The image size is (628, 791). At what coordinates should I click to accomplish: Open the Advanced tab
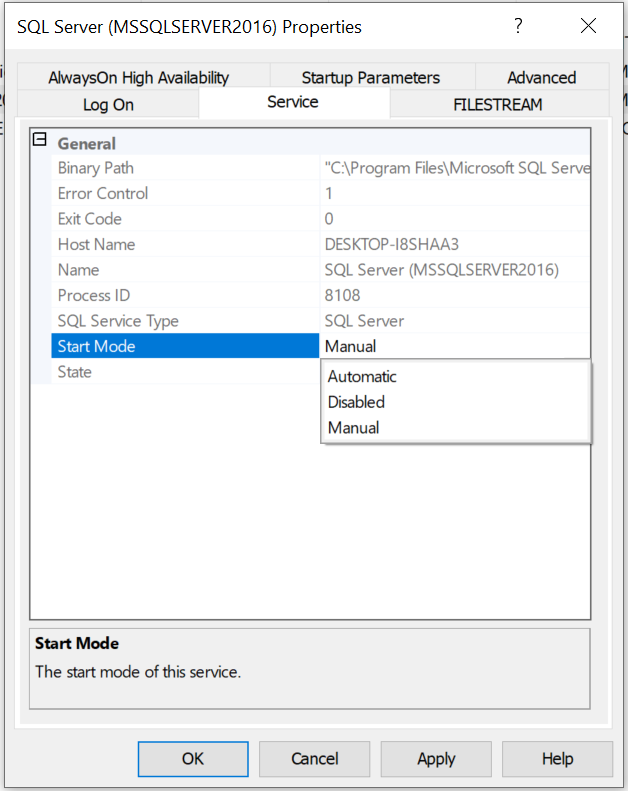tap(542, 77)
